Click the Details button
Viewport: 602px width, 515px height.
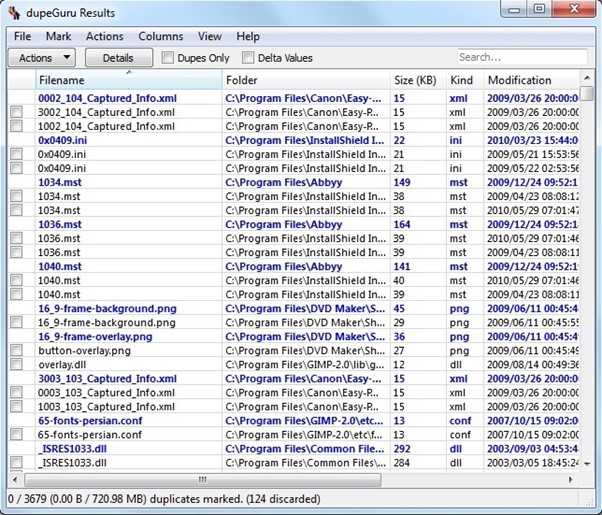click(x=117, y=58)
